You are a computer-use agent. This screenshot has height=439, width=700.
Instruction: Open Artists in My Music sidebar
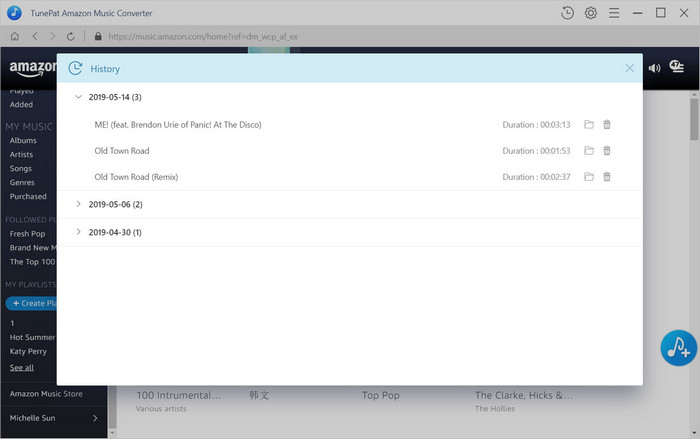(21, 155)
